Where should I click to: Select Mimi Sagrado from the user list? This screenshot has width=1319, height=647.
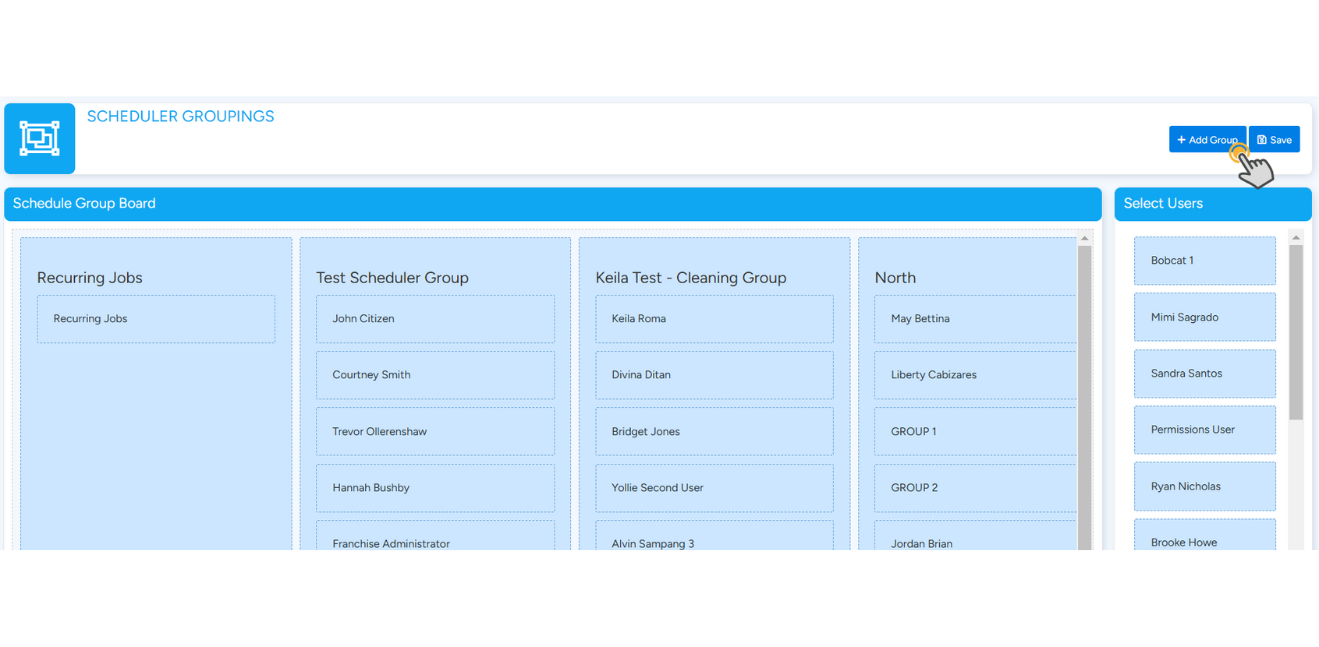[x=1204, y=317]
